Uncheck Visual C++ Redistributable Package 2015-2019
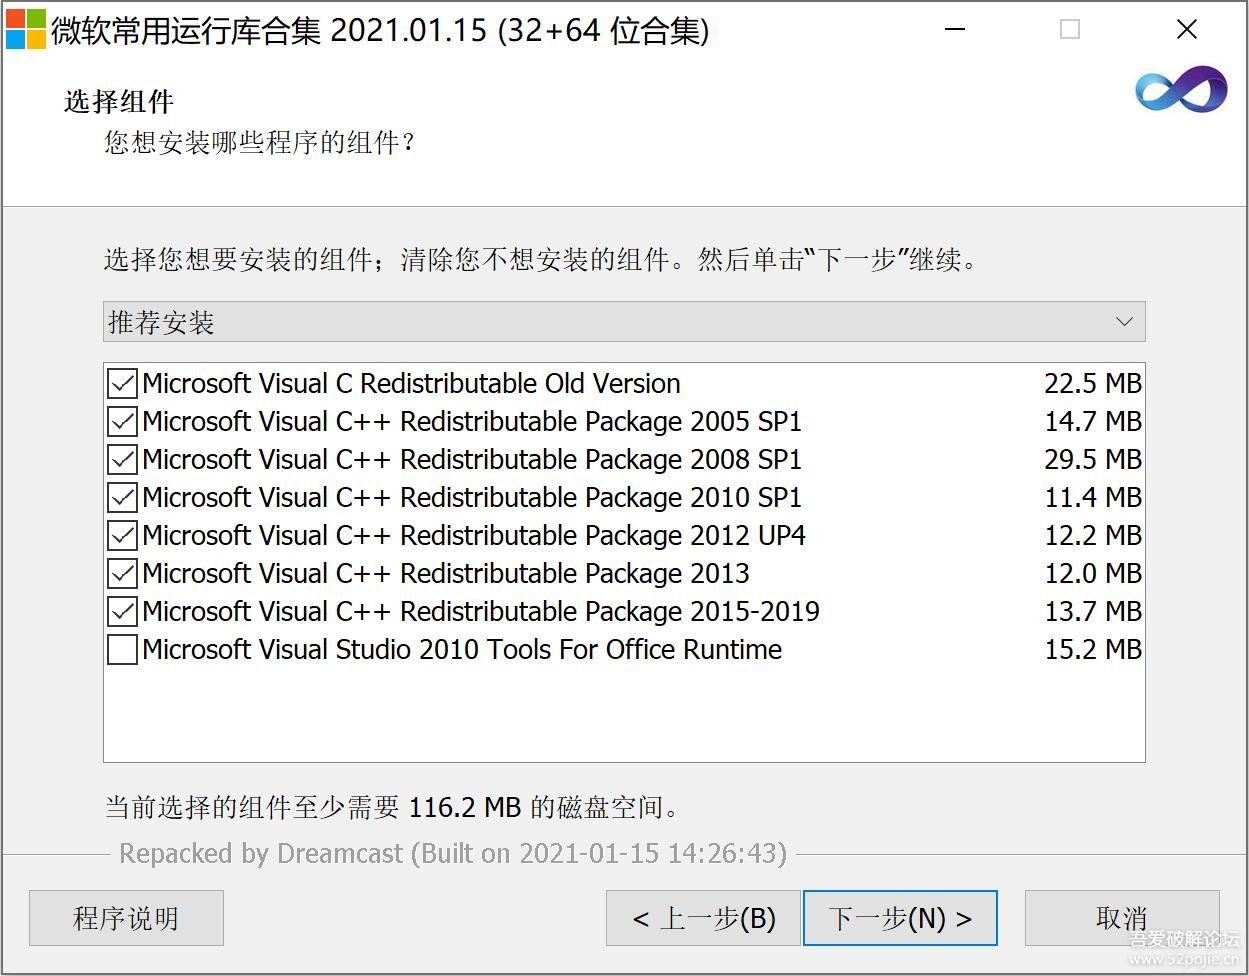This screenshot has height=976, width=1249. click(x=122, y=612)
